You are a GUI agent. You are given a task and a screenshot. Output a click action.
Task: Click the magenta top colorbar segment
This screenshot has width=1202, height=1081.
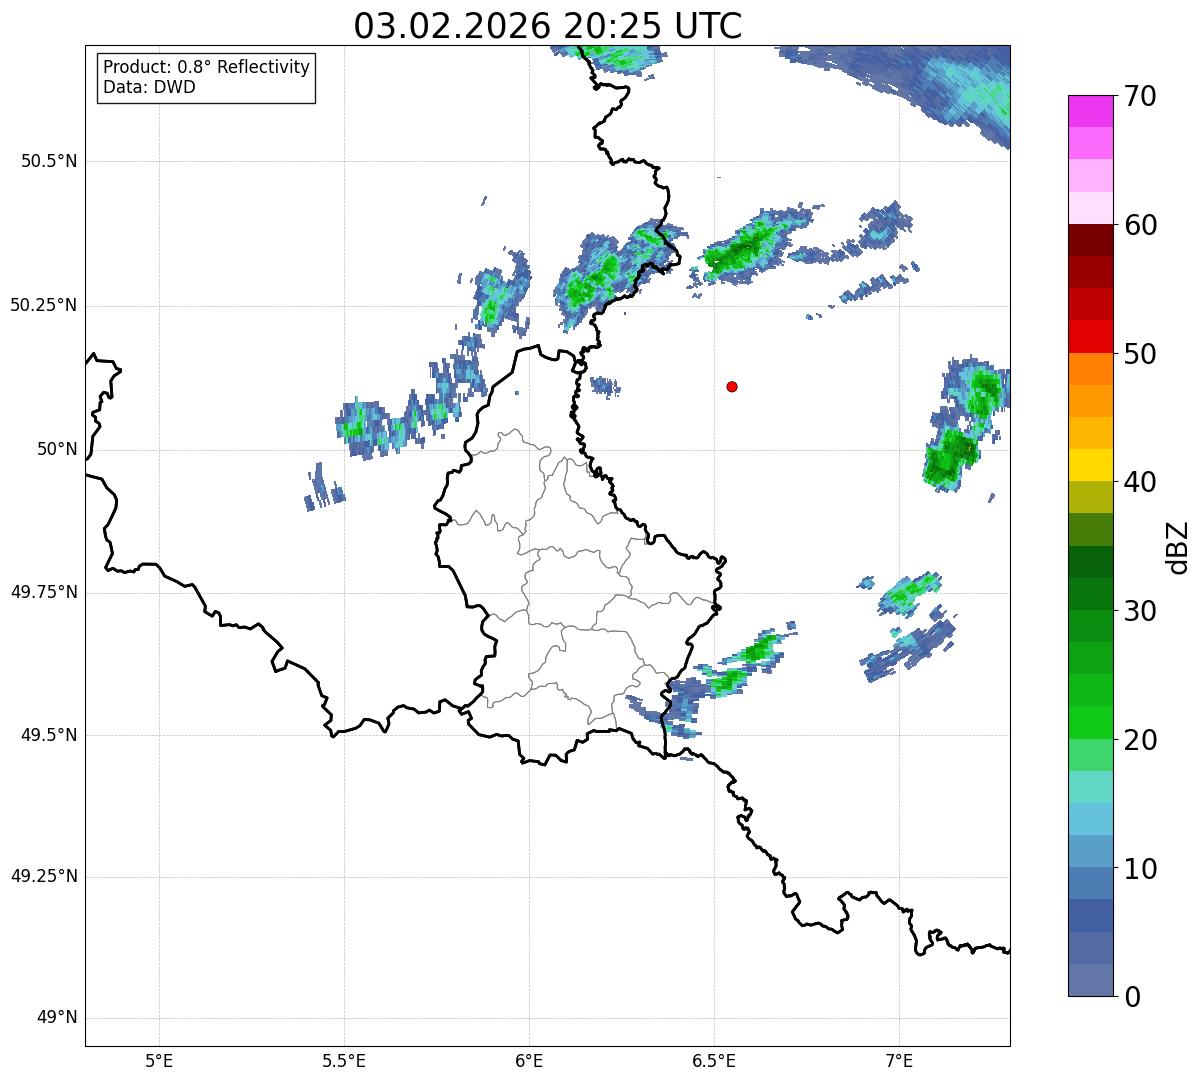[x=1090, y=111]
